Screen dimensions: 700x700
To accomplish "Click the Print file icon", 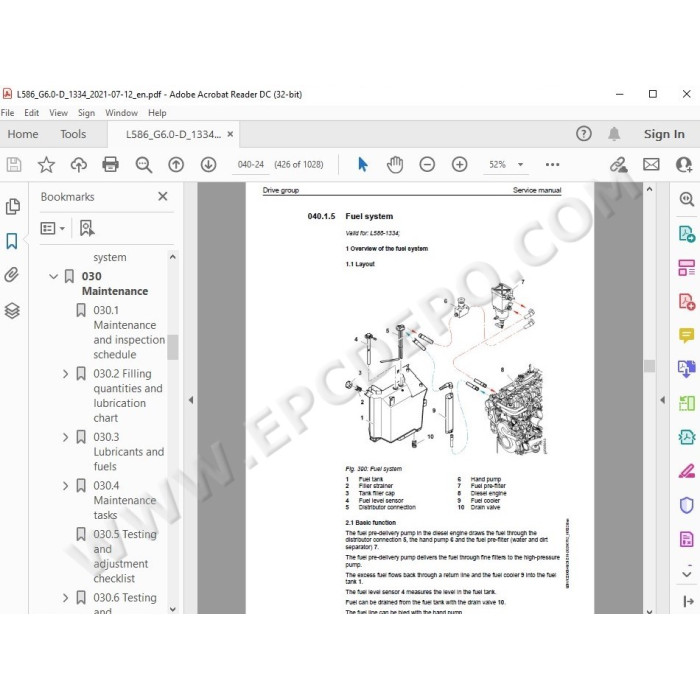I will point(111,165).
